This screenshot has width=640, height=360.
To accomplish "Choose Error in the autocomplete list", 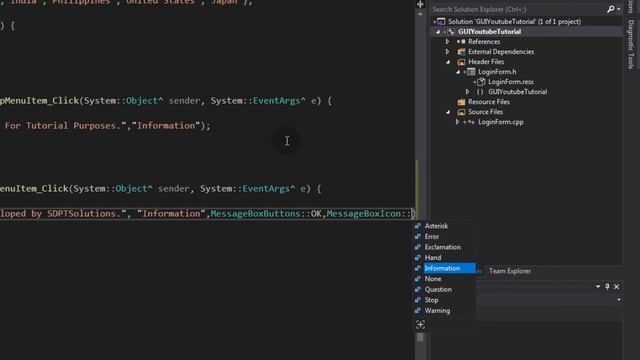I will click(x=431, y=236).
